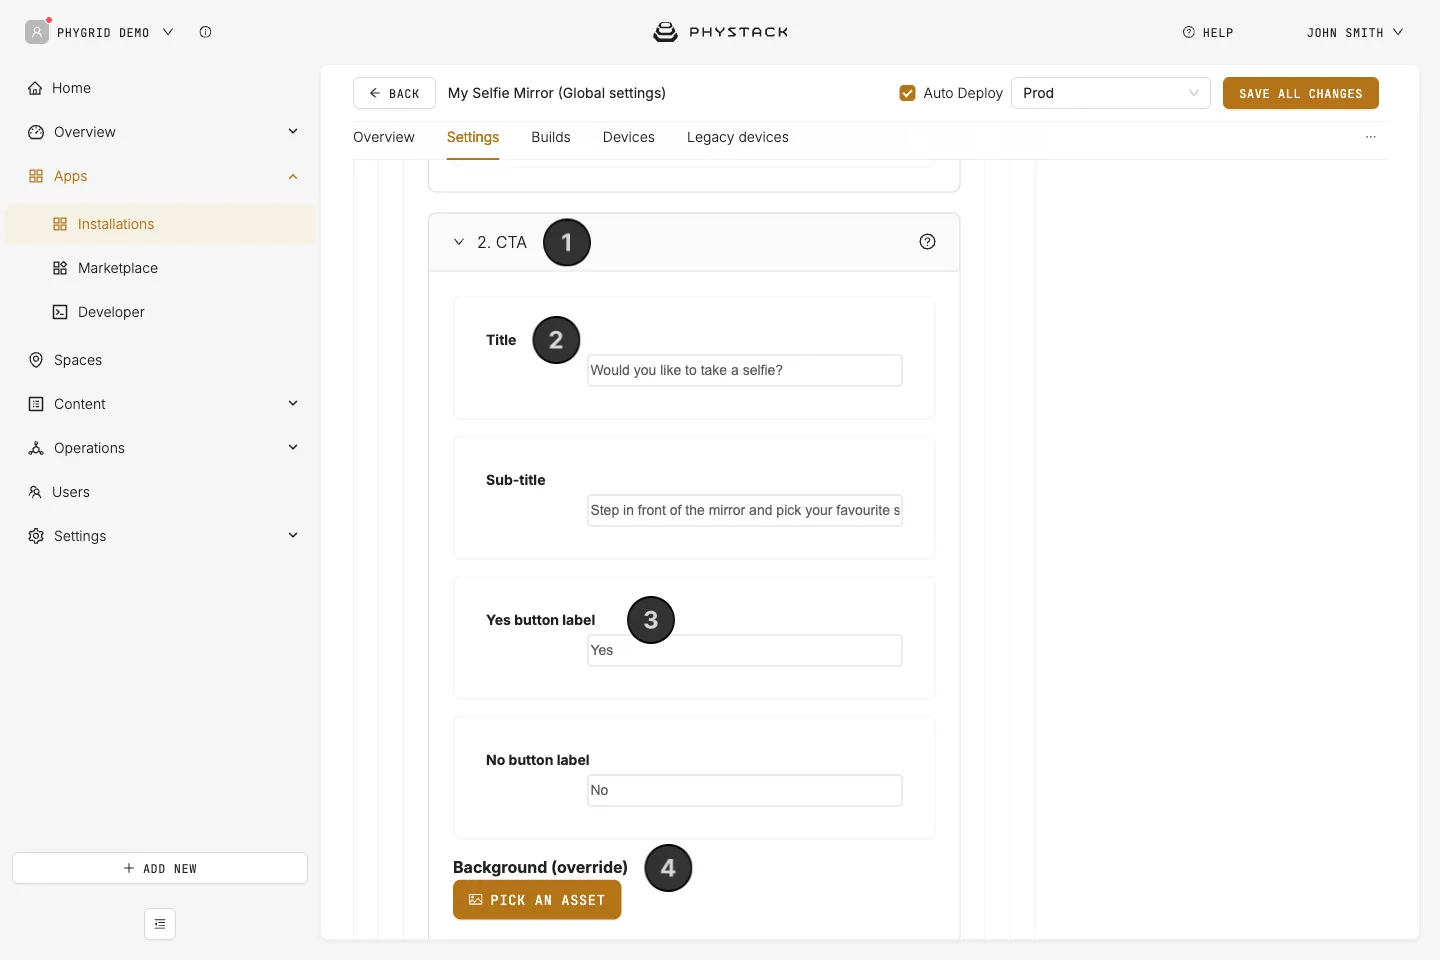Switch to the Overview tab
Viewport: 1440px width, 960px height.
(x=384, y=138)
